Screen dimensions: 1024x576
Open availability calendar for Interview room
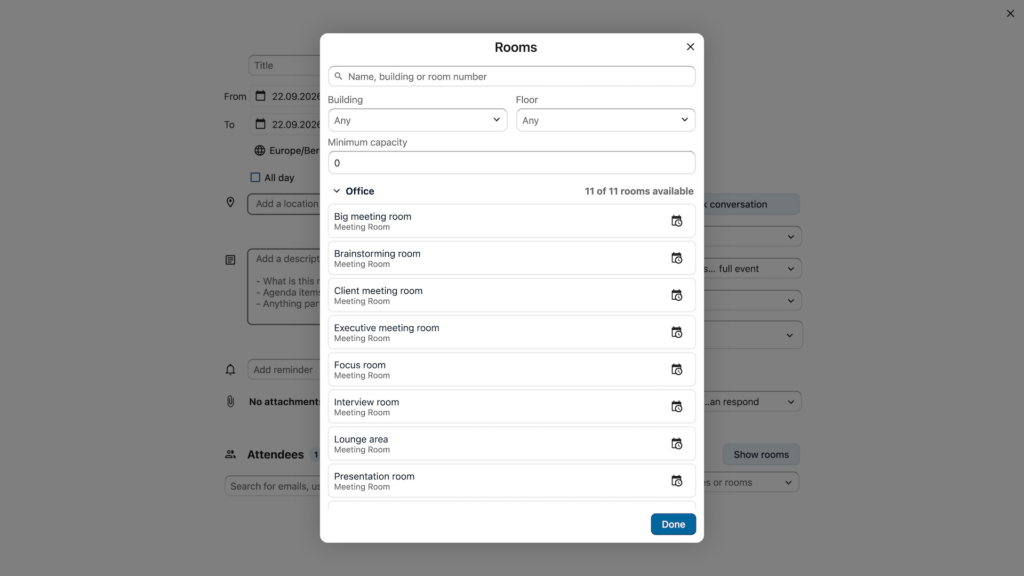tap(677, 407)
